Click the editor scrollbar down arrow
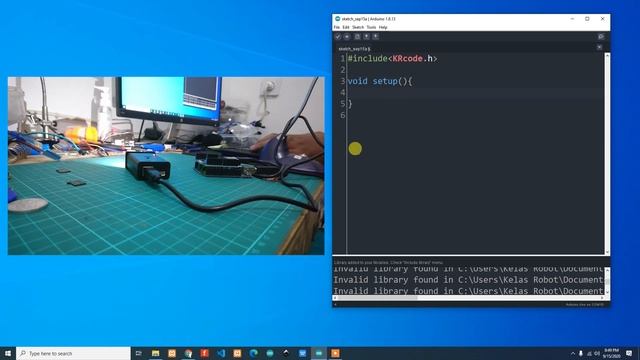Screen dimensions: 640x360 (607, 253)
